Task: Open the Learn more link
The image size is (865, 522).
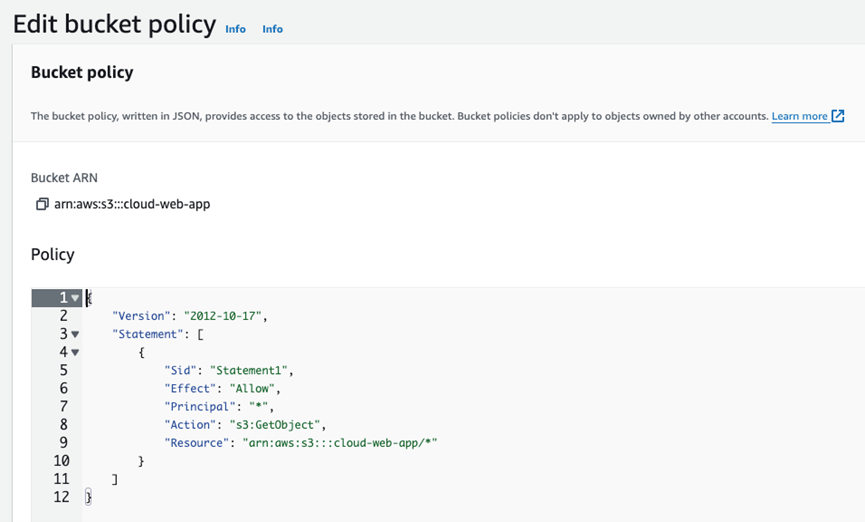Action: coord(799,116)
